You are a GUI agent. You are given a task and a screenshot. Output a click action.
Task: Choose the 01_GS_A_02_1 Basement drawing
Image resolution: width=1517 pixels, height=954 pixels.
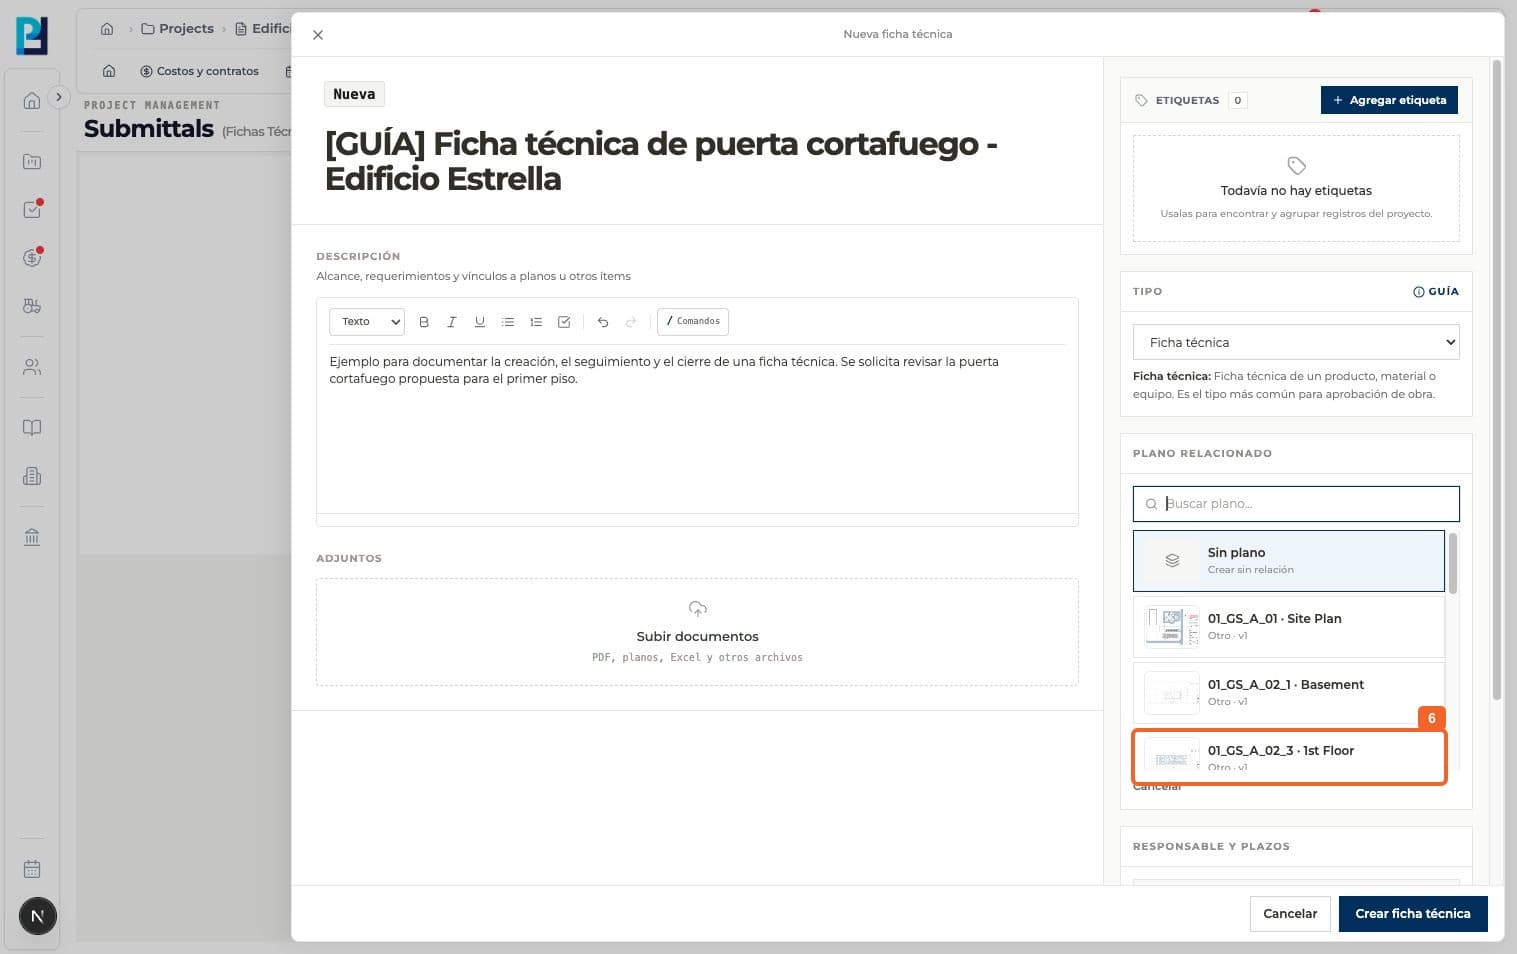1289,693
